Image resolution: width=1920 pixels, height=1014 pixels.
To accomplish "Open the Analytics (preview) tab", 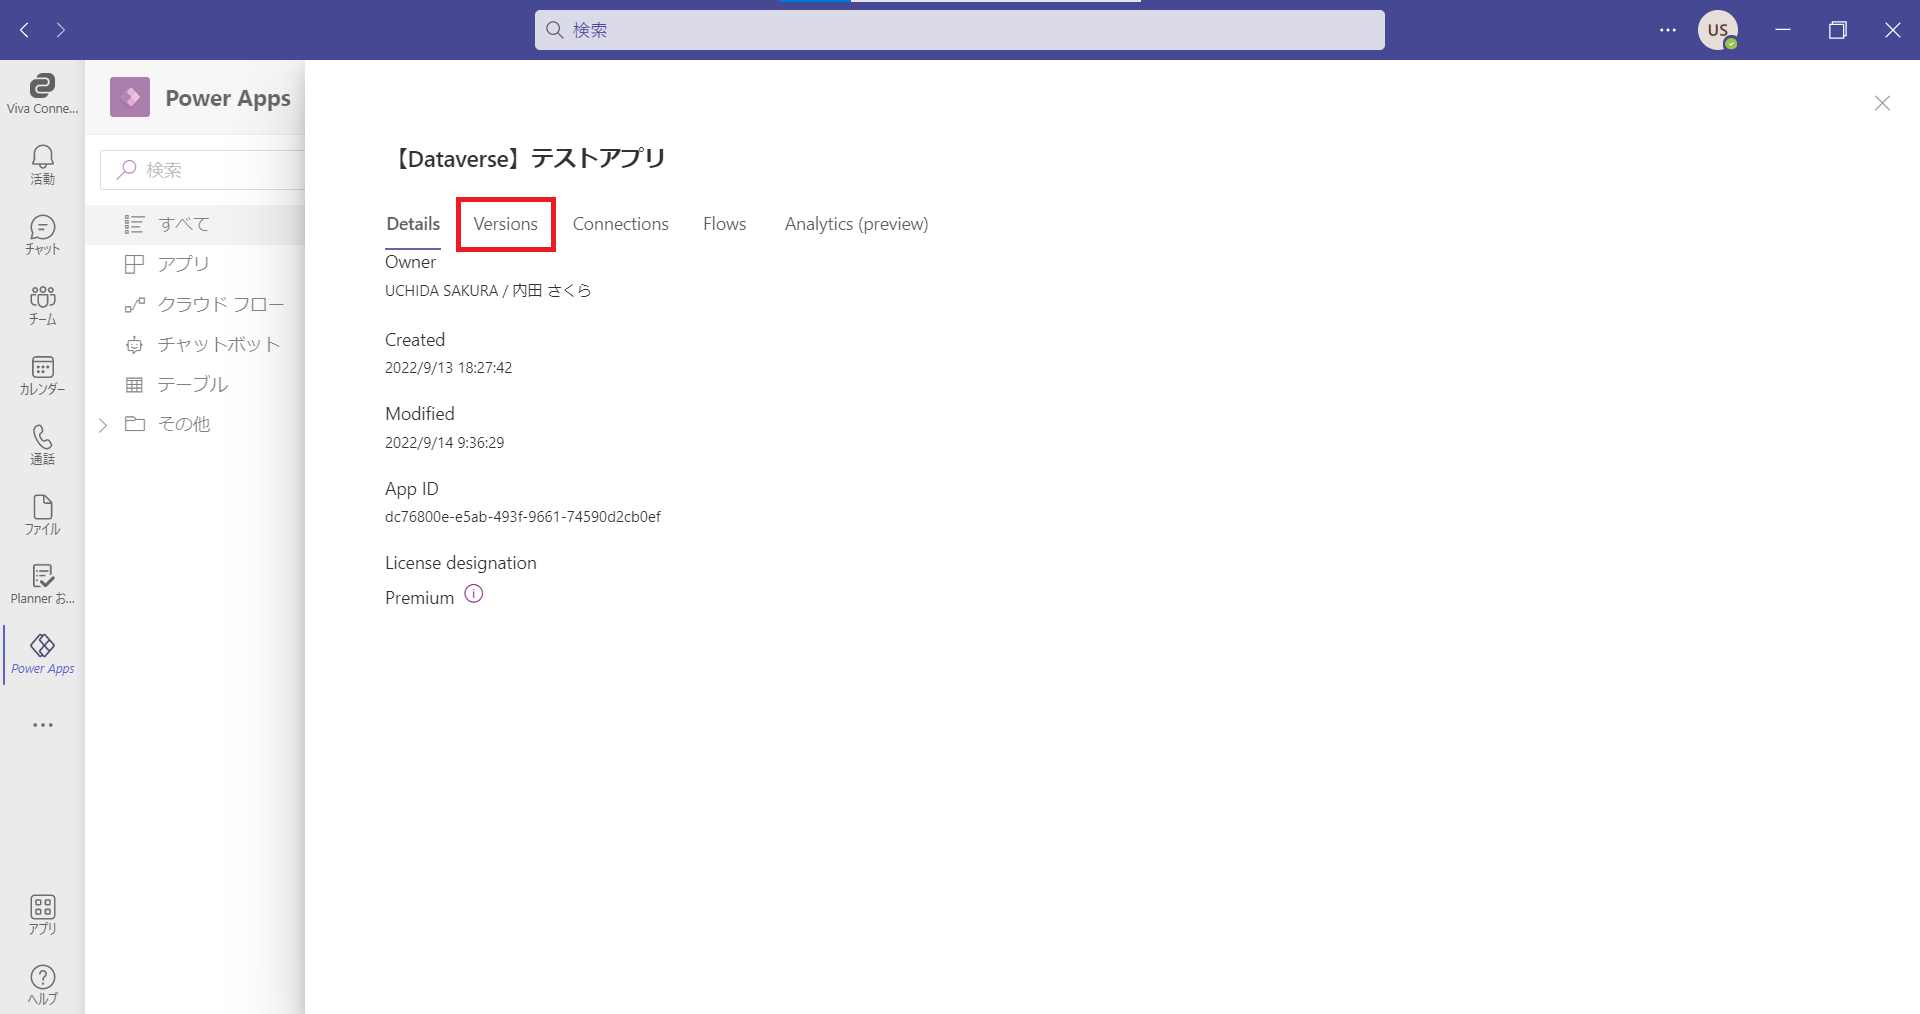I will (x=856, y=224).
